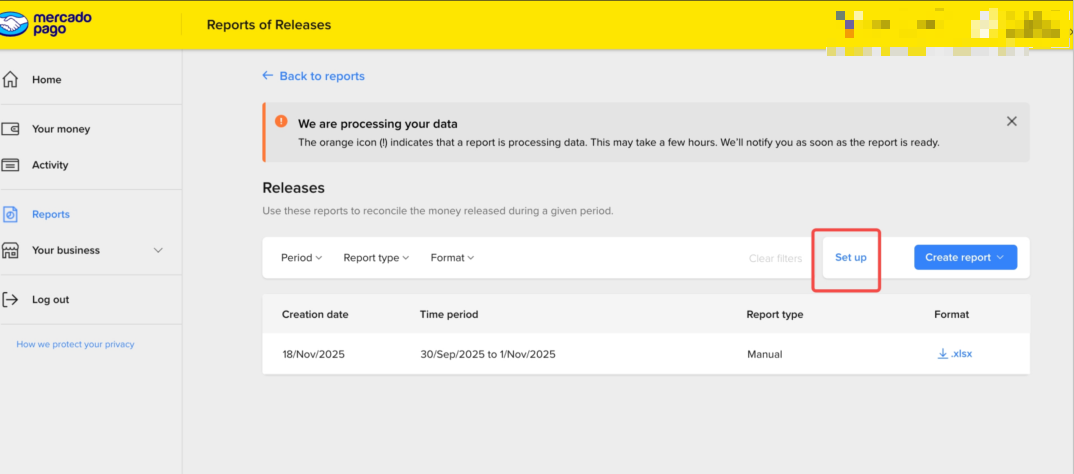The height and width of the screenshot is (474, 1074).
Task: Open the Report type filter dropdown
Action: pyautogui.click(x=376, y=258)
